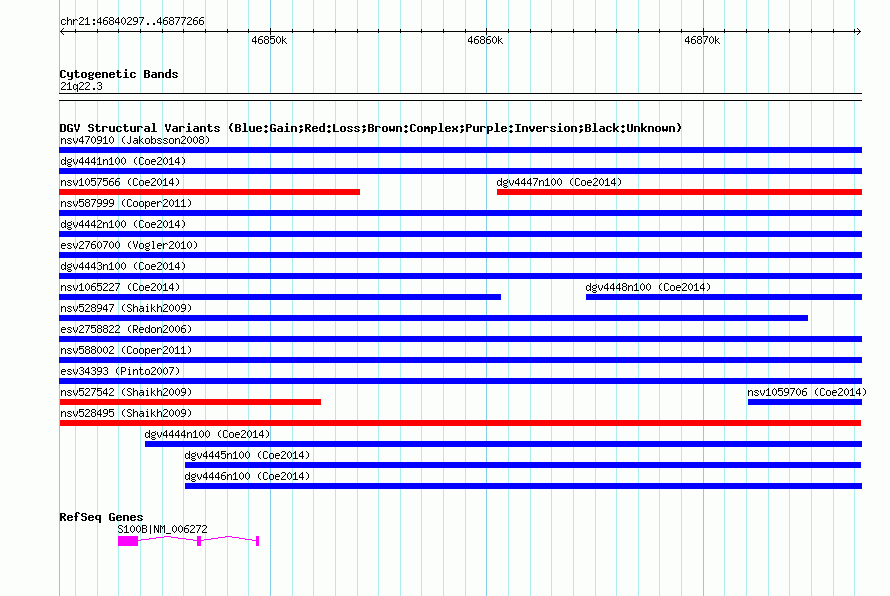
Task: Select the short blue nsv1059706 bar
Action: tap(805, 402)
